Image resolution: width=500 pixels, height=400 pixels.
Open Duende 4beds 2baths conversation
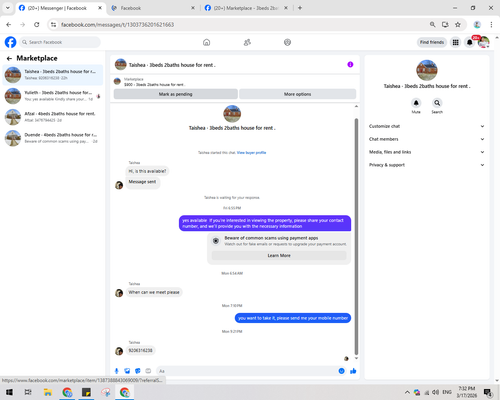tap(53, 138)
